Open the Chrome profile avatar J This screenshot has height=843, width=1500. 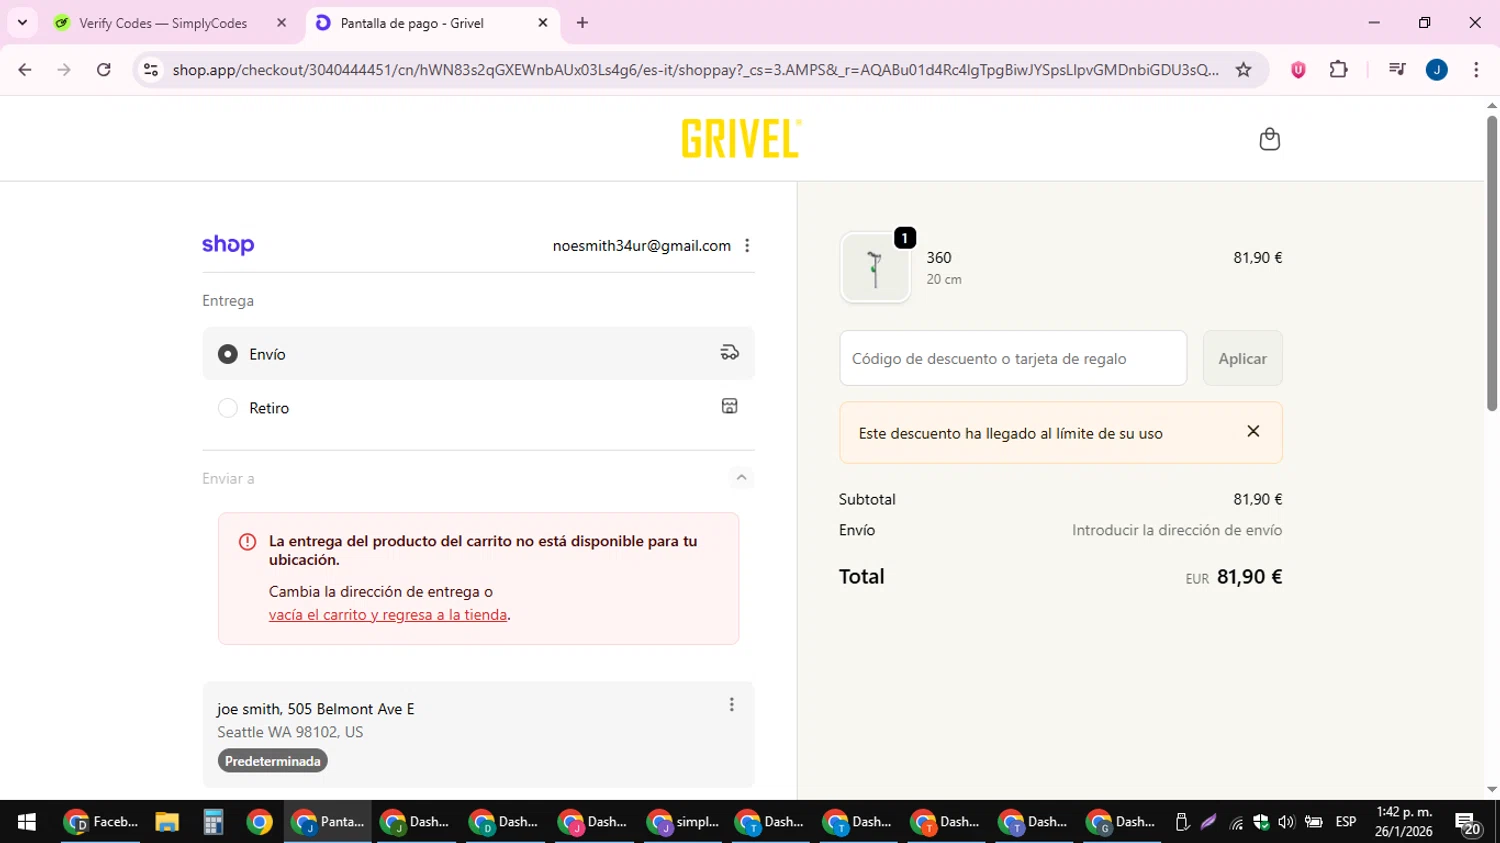(1437, 70)
